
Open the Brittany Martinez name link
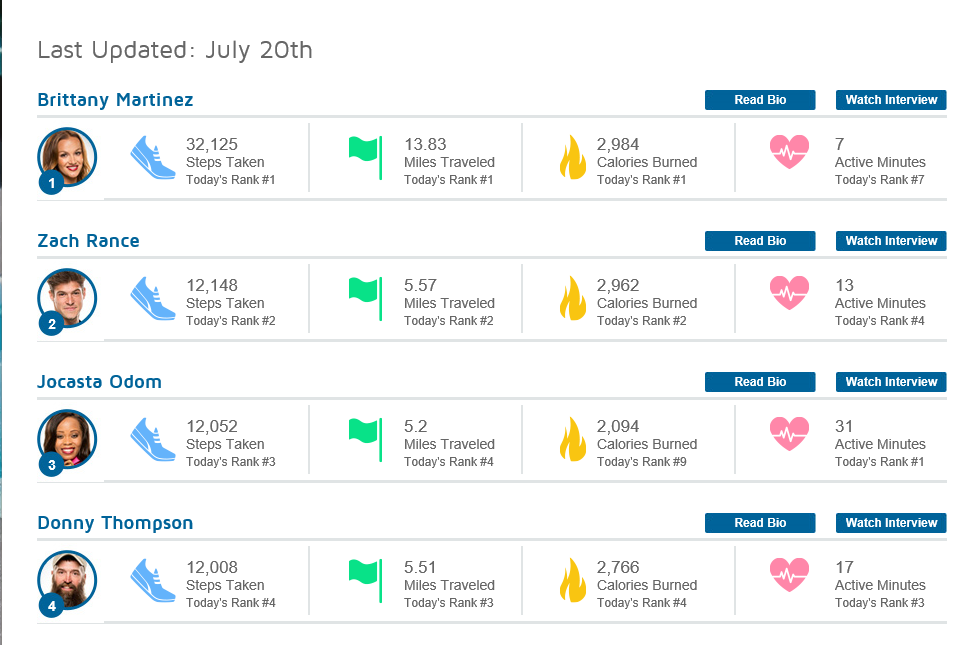(x=115, y=100)
